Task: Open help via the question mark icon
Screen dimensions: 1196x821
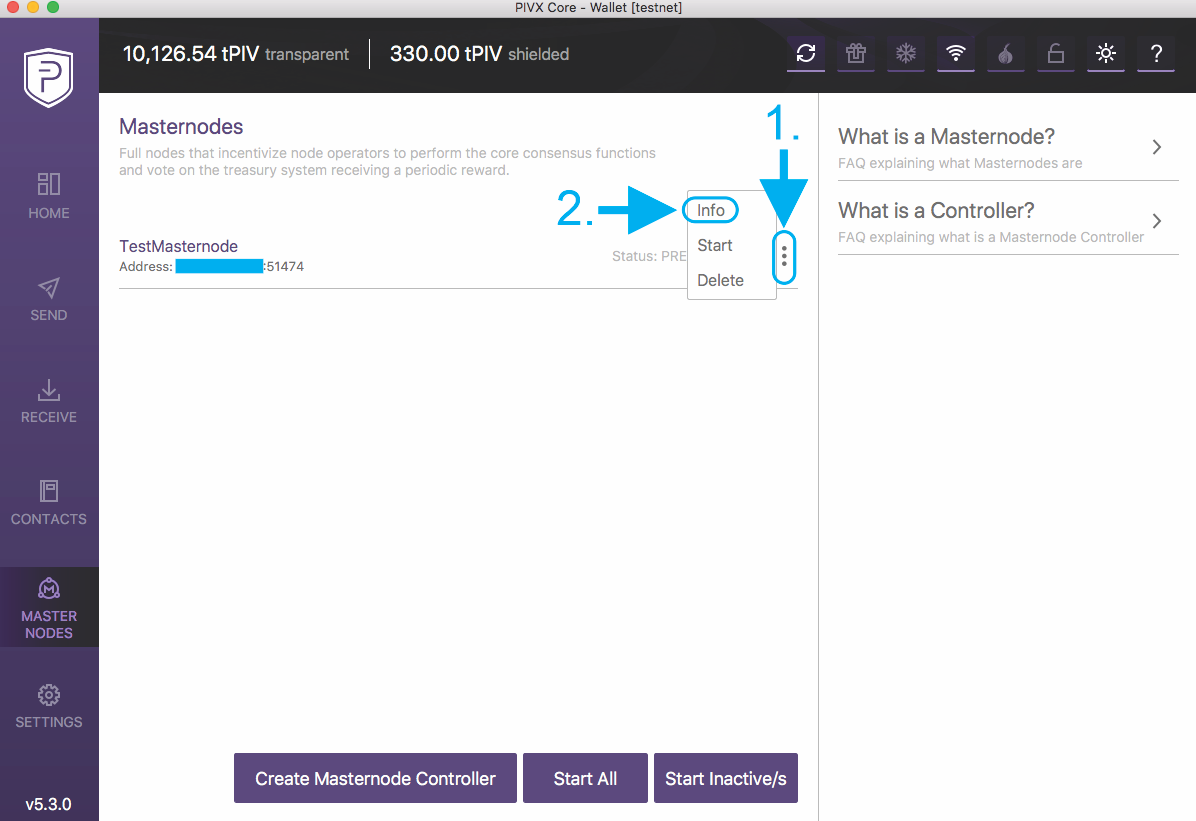Action: (1156, 53)
